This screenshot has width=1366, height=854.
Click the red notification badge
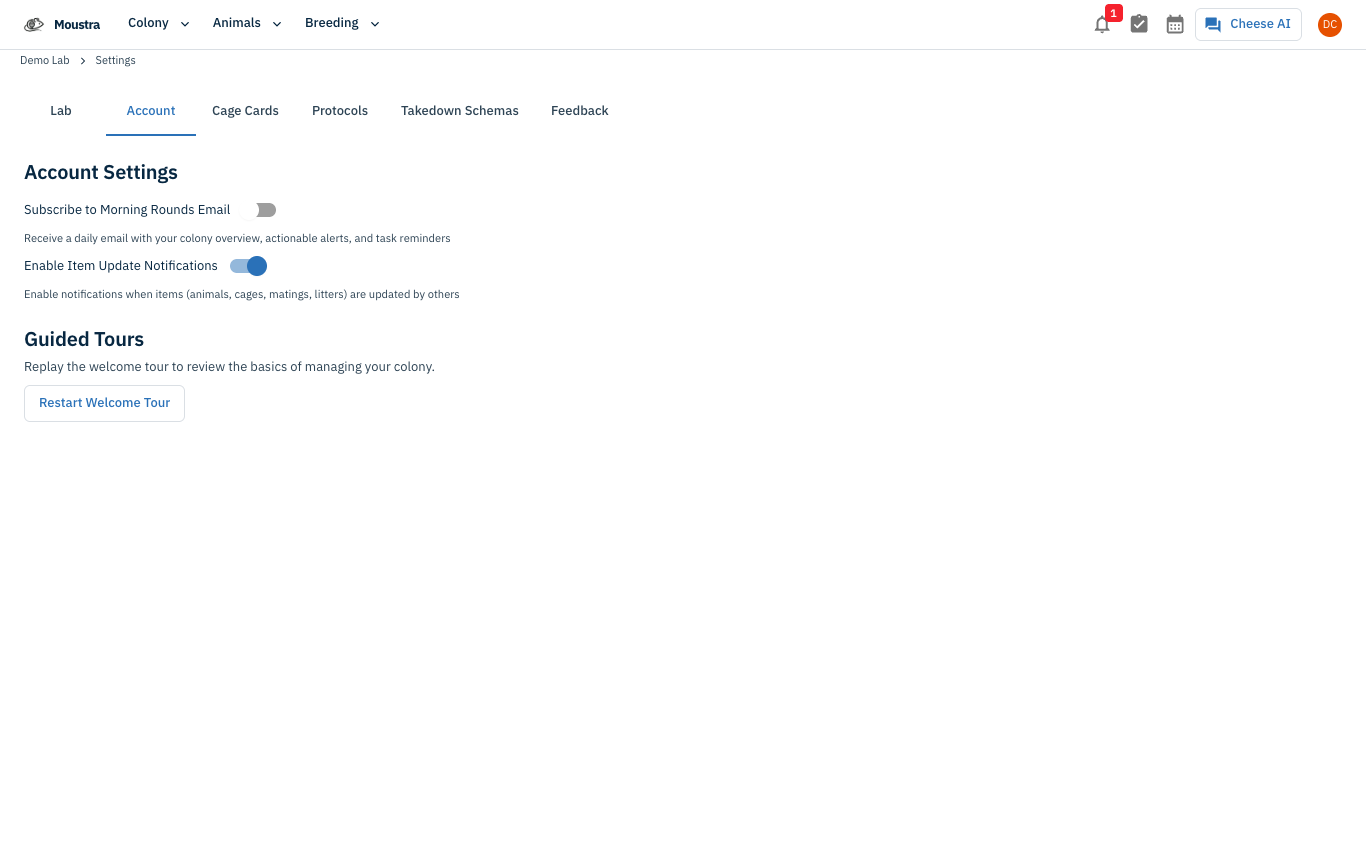tap(1114, 13)
